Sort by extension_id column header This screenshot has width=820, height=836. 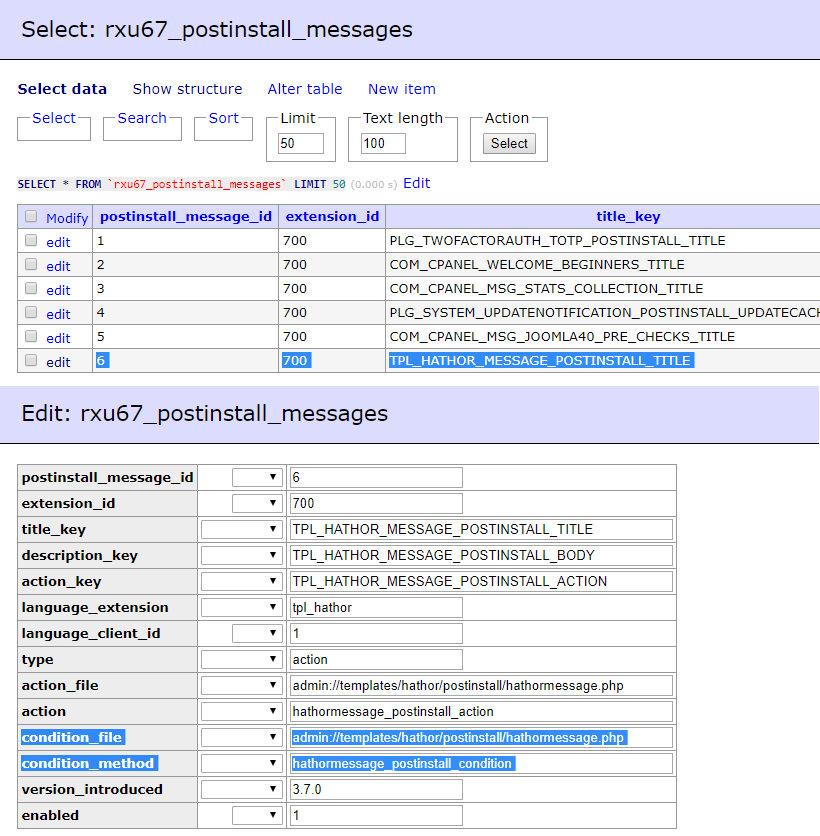[332, 216]
